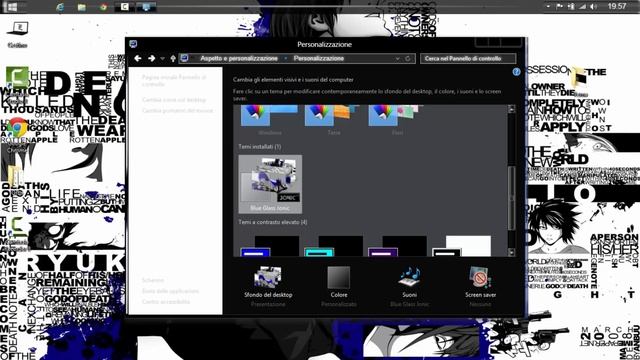Open Cambia icone sul desktop link
Screen dimensions: 640x360
(174, 100)
